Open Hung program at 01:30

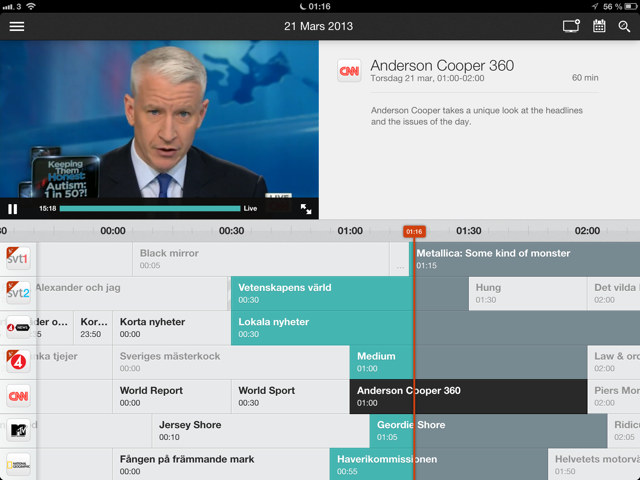[x=528, y=293]
